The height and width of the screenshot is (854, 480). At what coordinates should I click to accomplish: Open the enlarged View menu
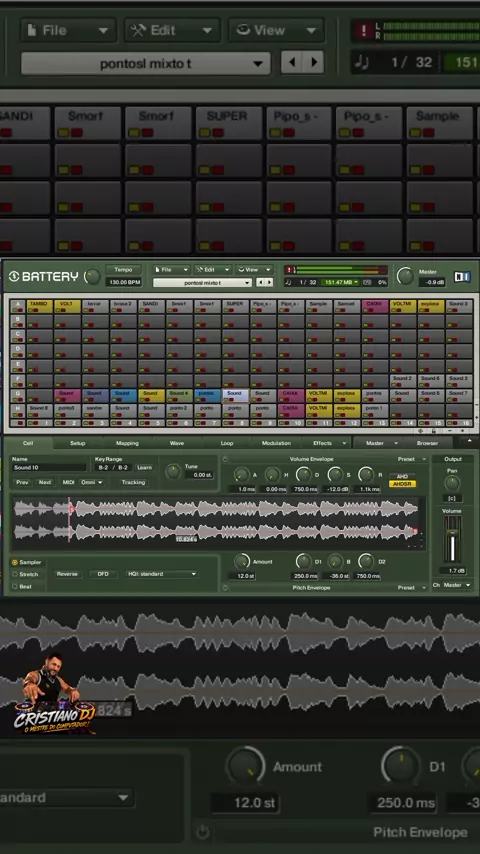click(x=276, y=30)
